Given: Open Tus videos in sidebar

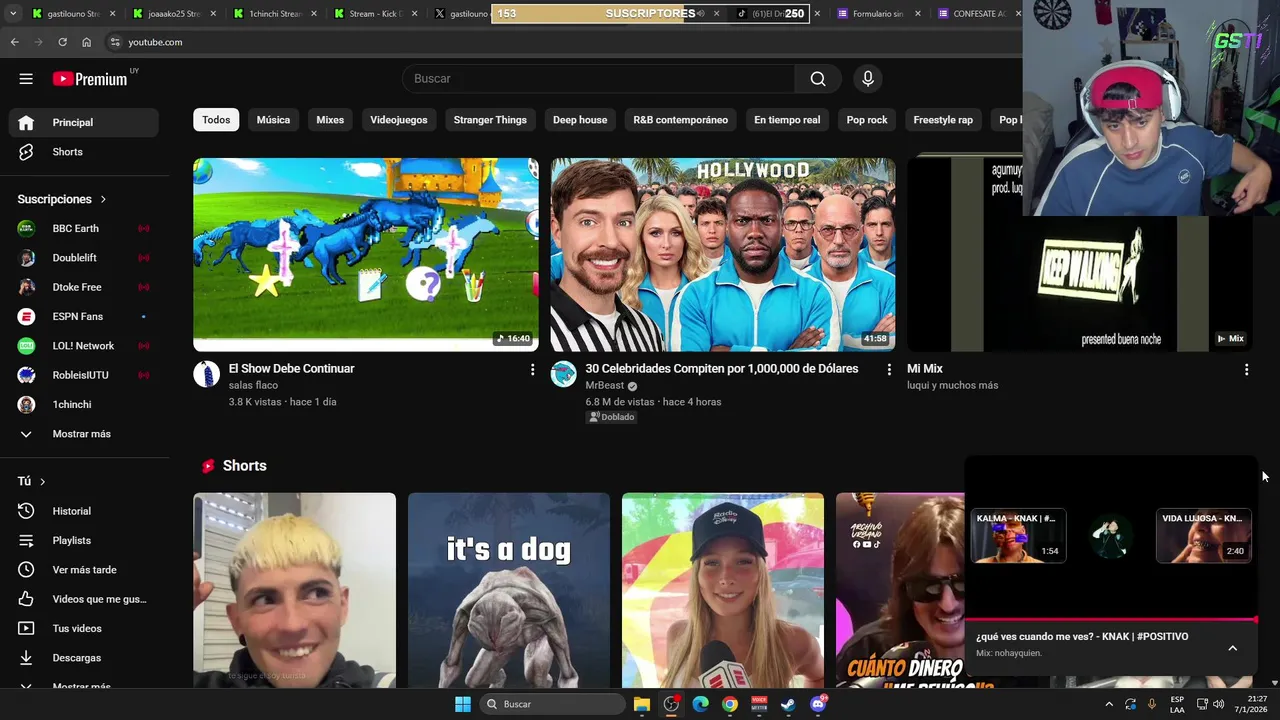Looking at the screenshot, I should [x=84, y=628].
